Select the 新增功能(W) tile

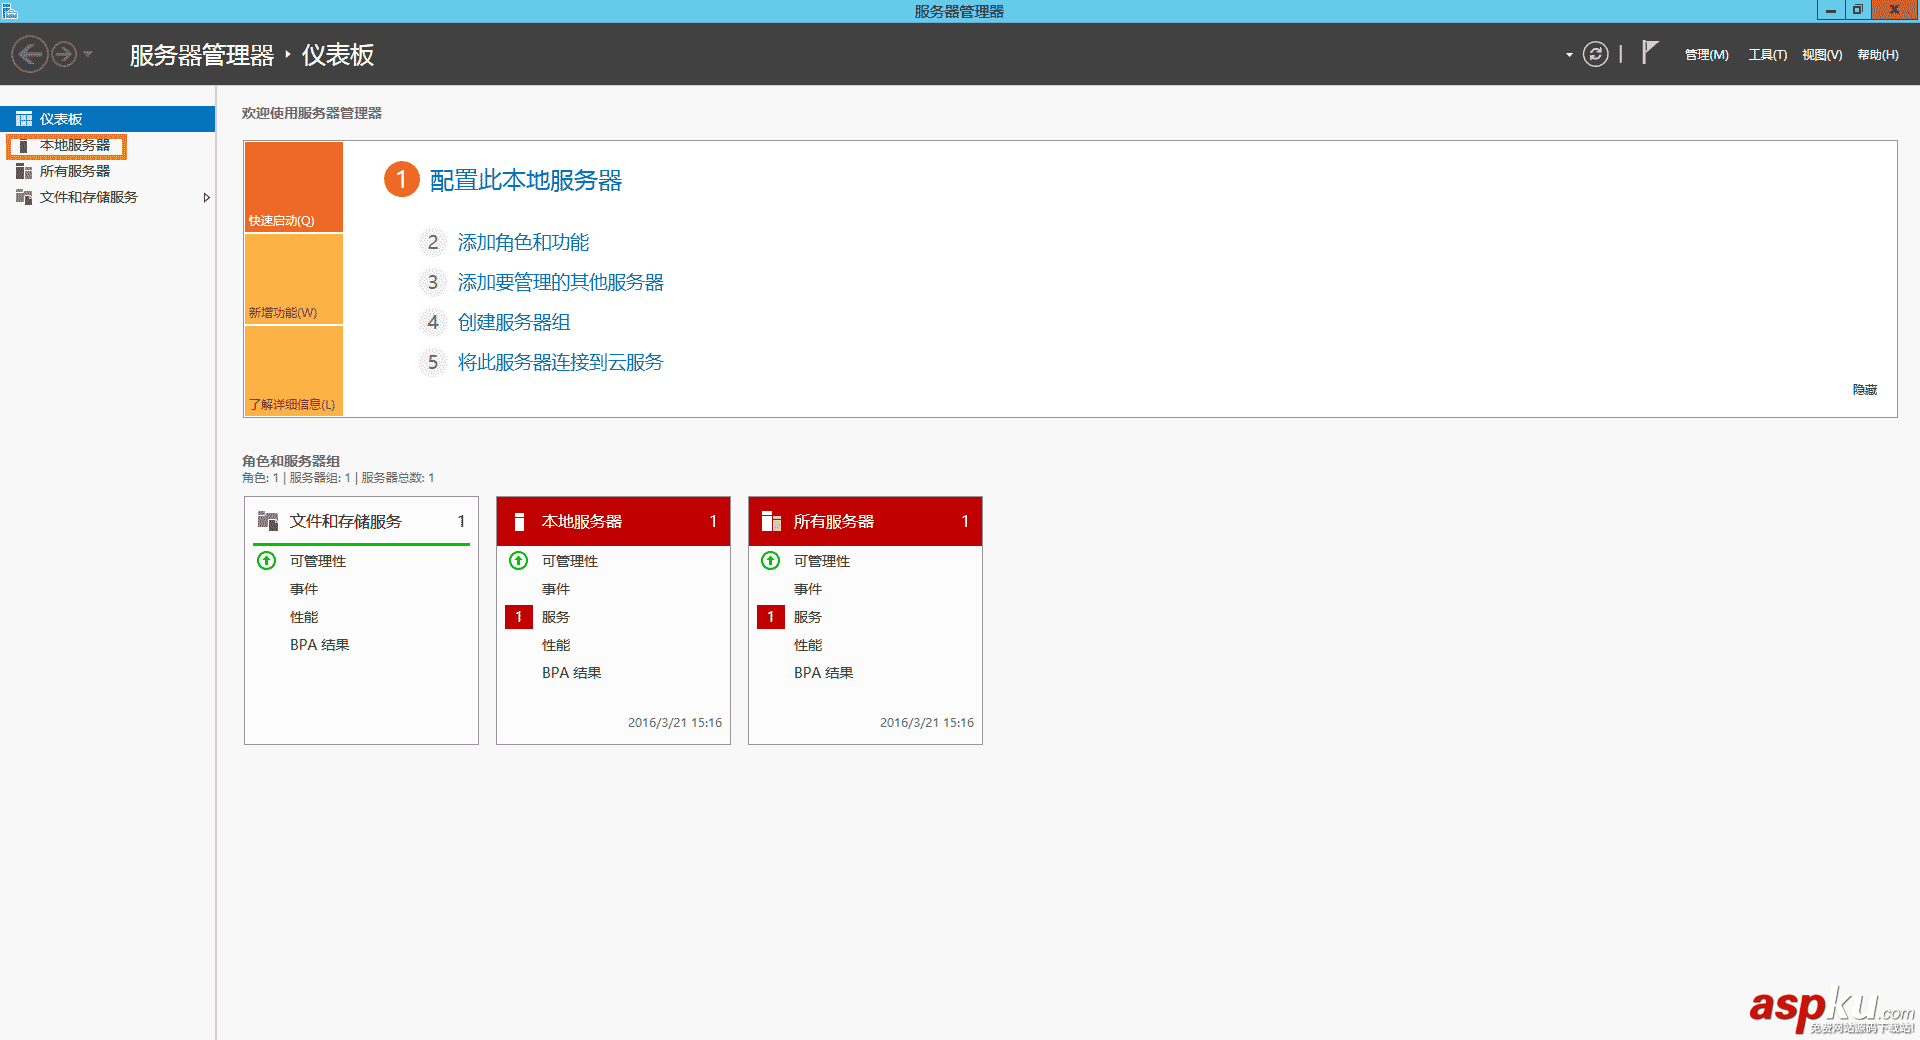pyautogui.click(x=294, y=279)
